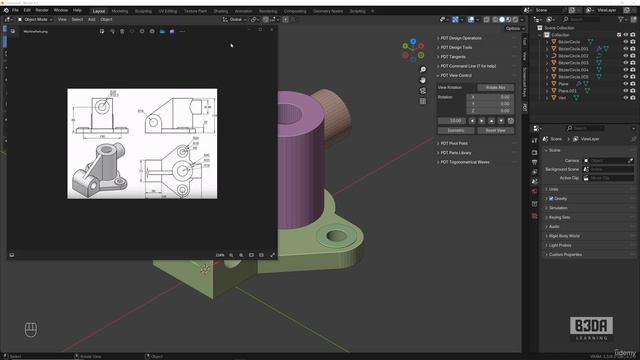Click the Rotate Abs button

[496, 87]
